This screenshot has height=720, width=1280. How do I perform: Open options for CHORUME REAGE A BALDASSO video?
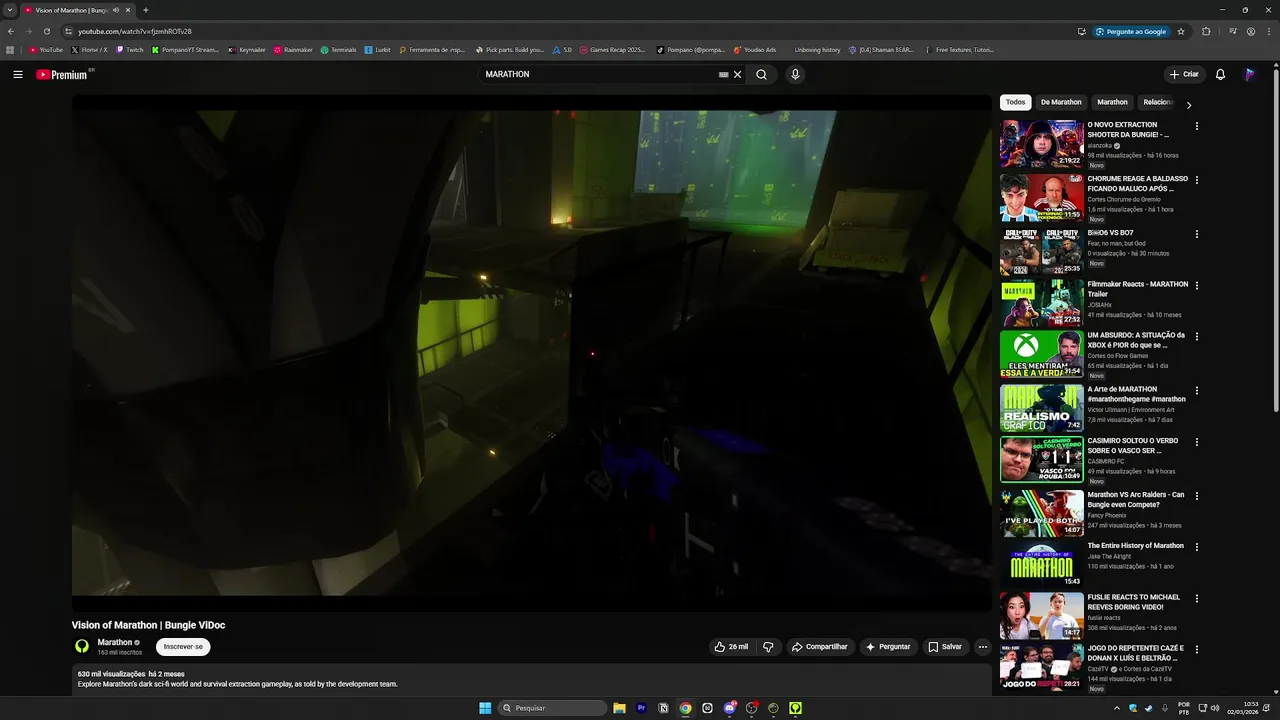click(1196, 180)
